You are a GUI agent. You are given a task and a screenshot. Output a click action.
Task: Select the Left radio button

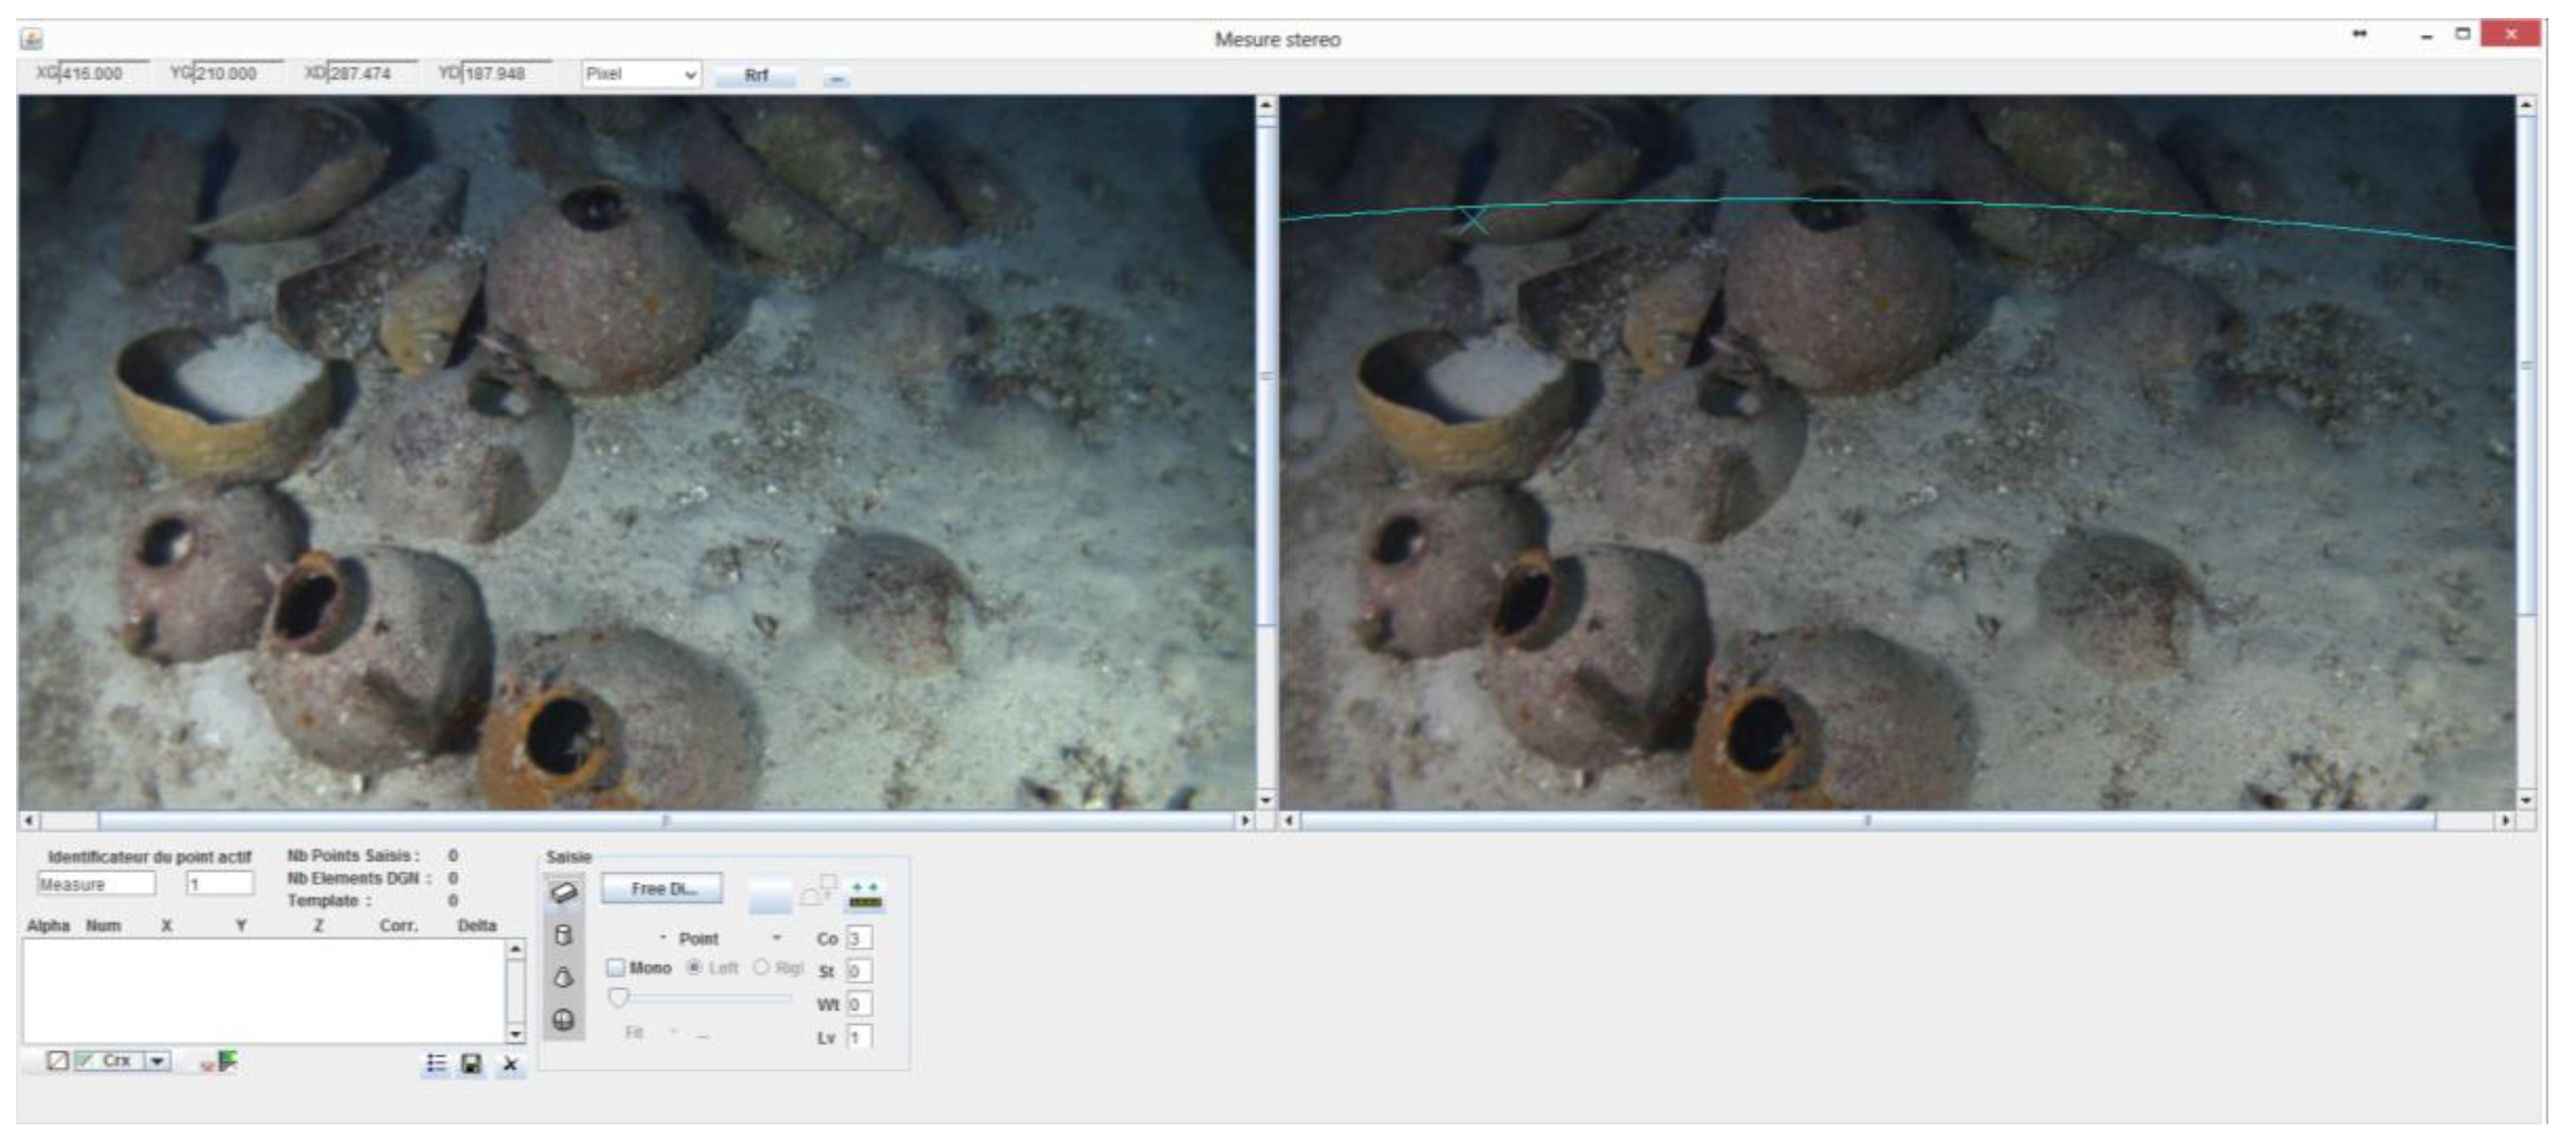click(x=694, y=968)
